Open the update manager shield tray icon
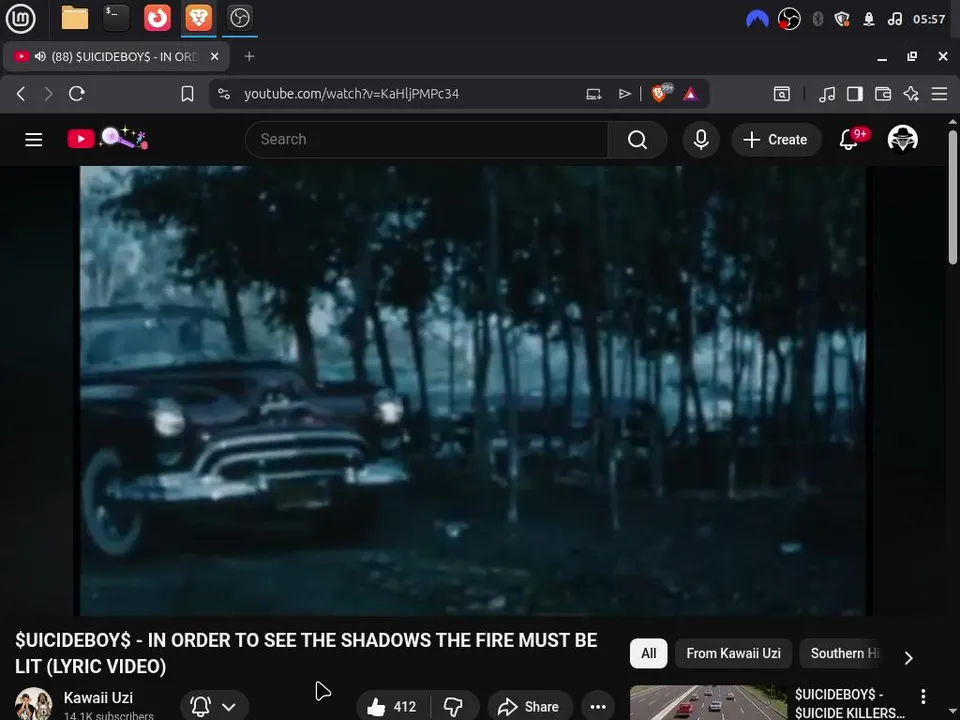960x720 pixels. (842, 19)
